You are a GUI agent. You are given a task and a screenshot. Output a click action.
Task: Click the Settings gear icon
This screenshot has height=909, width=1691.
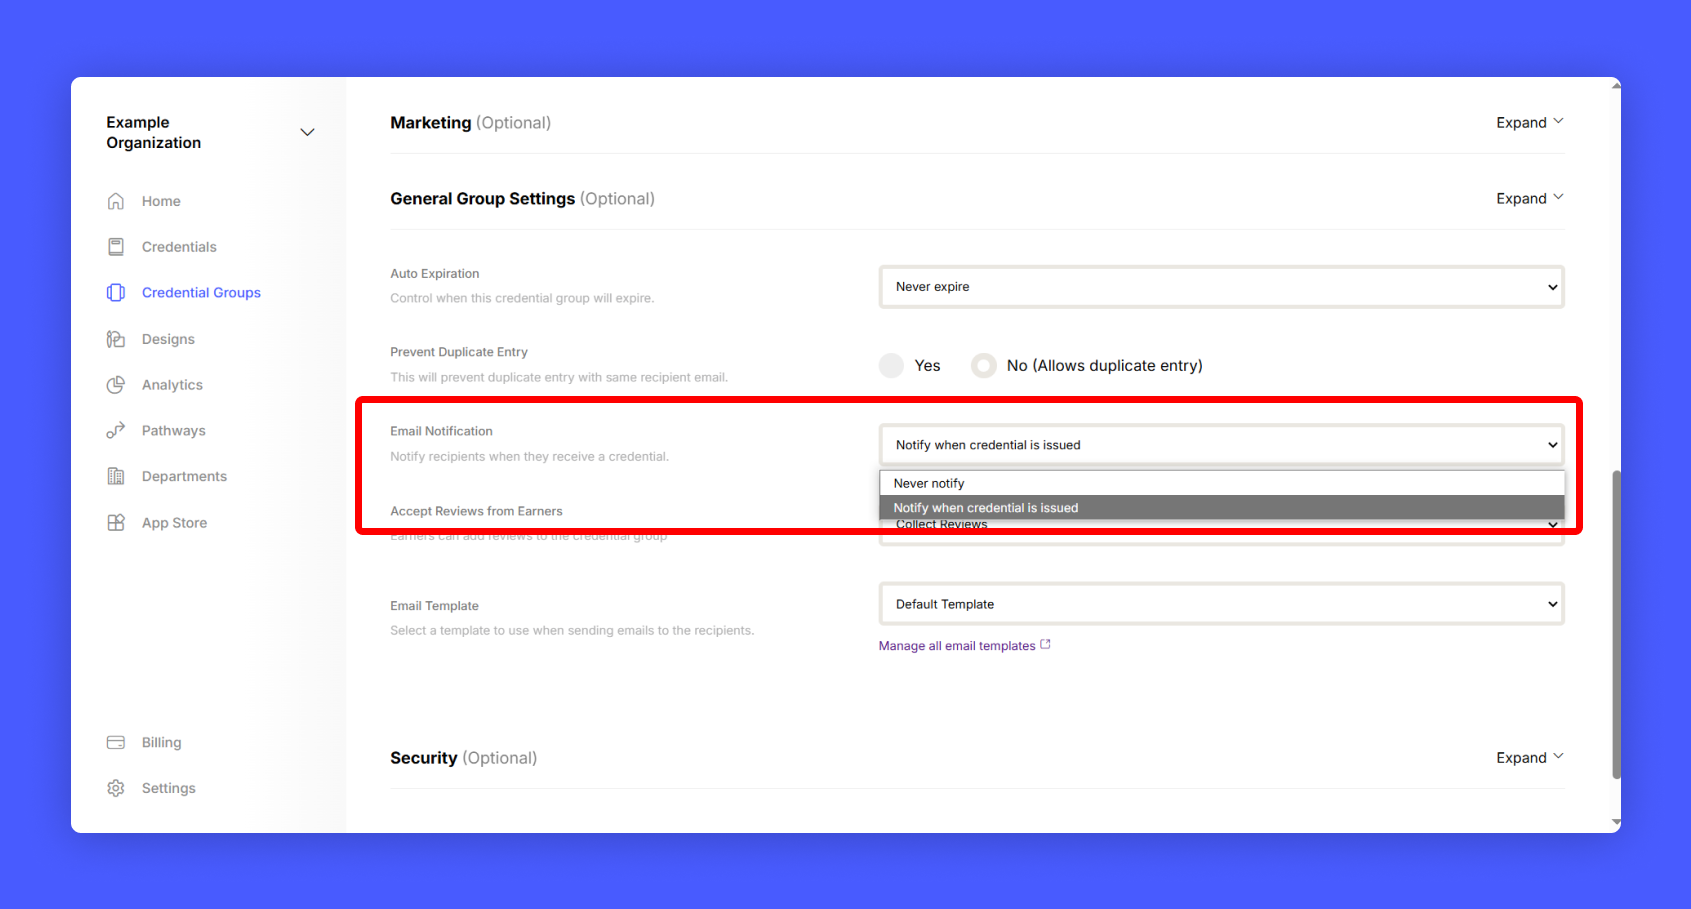(116, 788)
